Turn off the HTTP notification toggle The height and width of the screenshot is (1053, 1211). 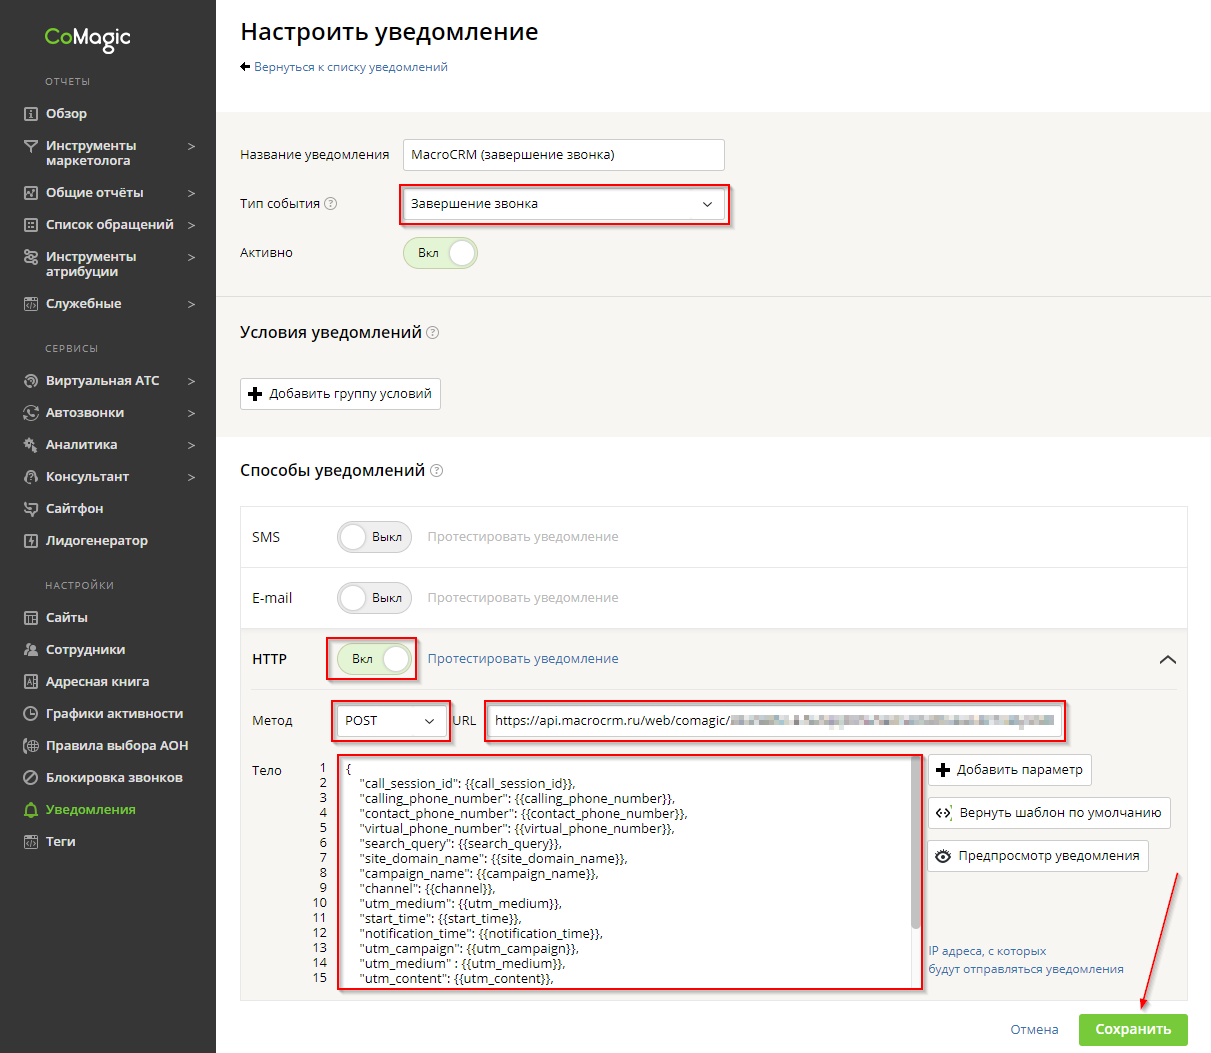pos(374,659)
